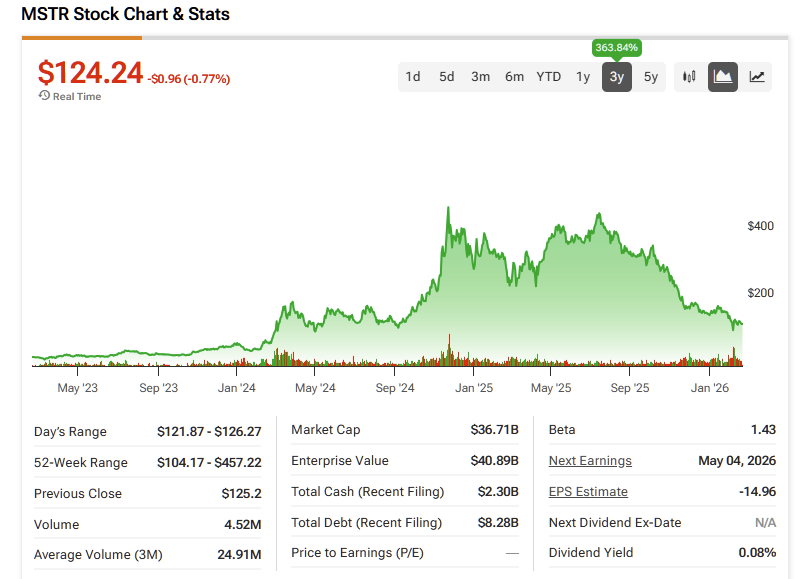Choose the 6m period button
Viewport: 800px width, 579px height.
tap(514, 76)
